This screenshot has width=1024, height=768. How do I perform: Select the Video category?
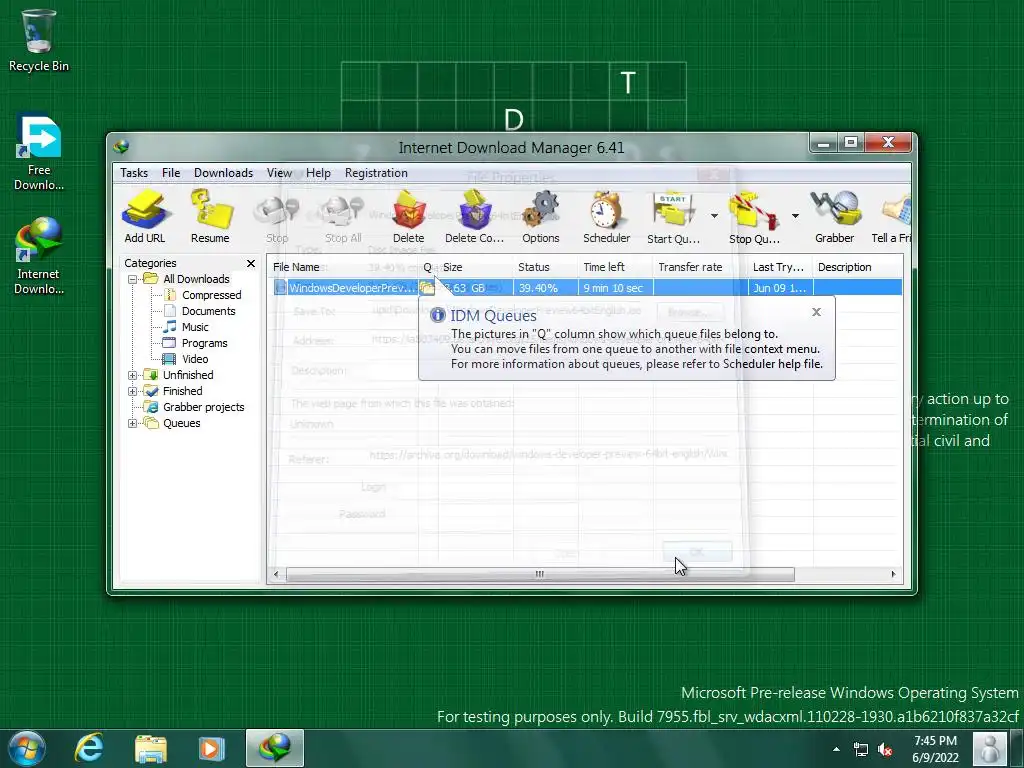pyautogui.click(x=195, y=359)
